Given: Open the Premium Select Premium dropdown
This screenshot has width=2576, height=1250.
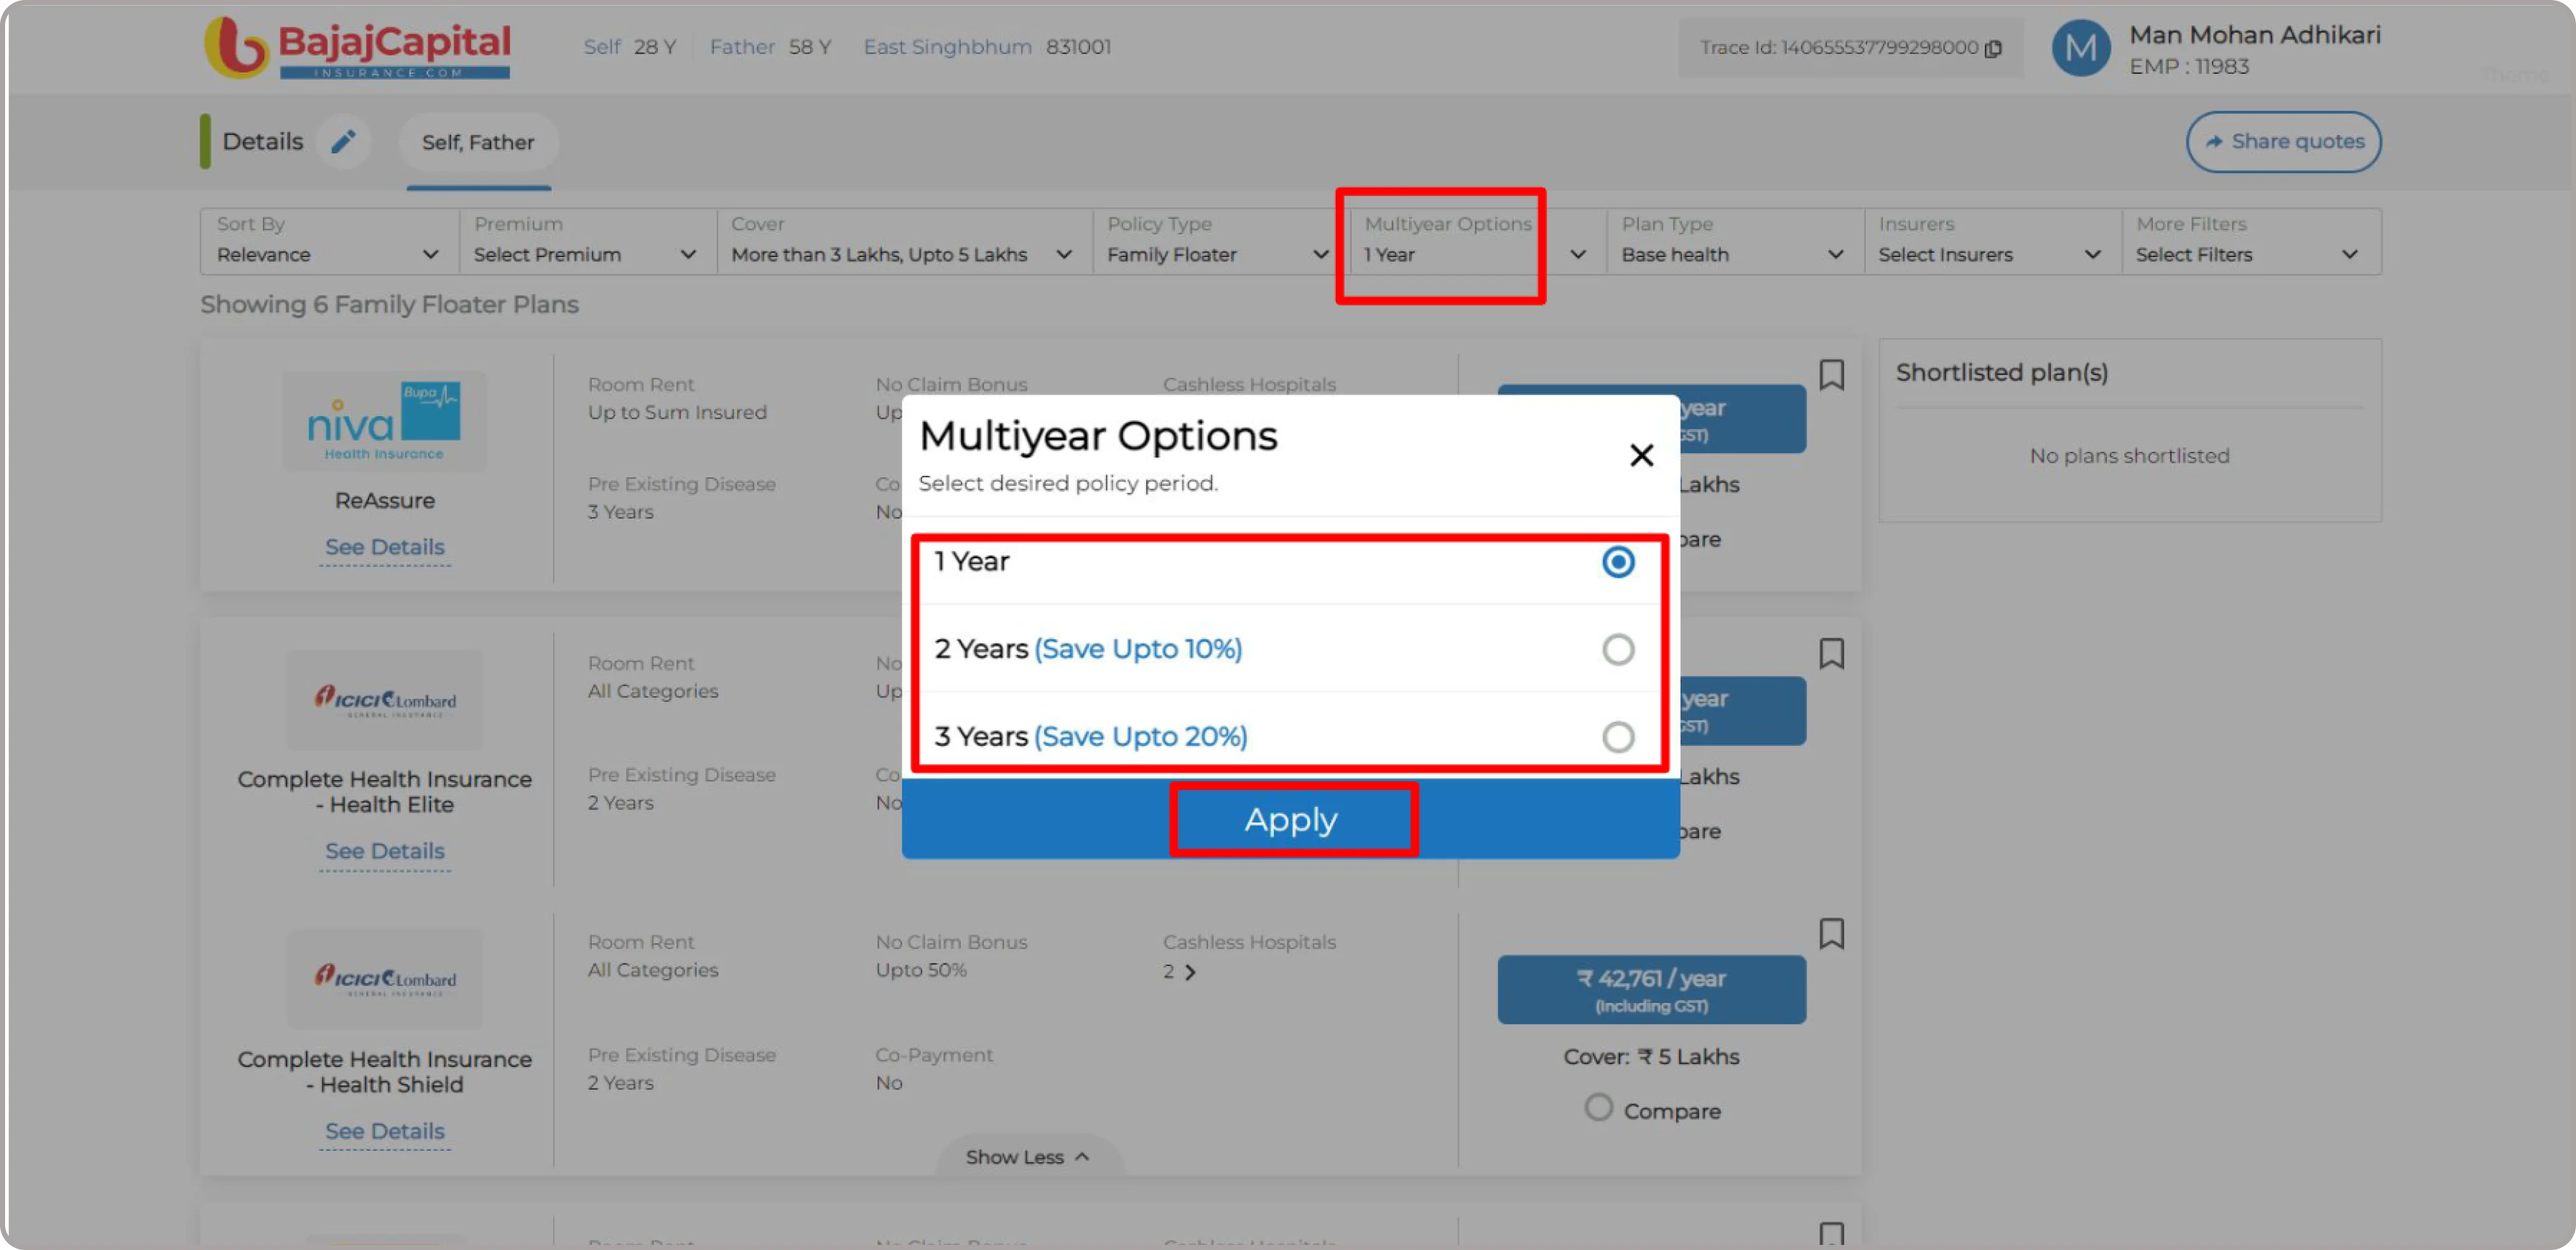Looking at the screenshot, I should pyautogui.click(x=587, y=241).
